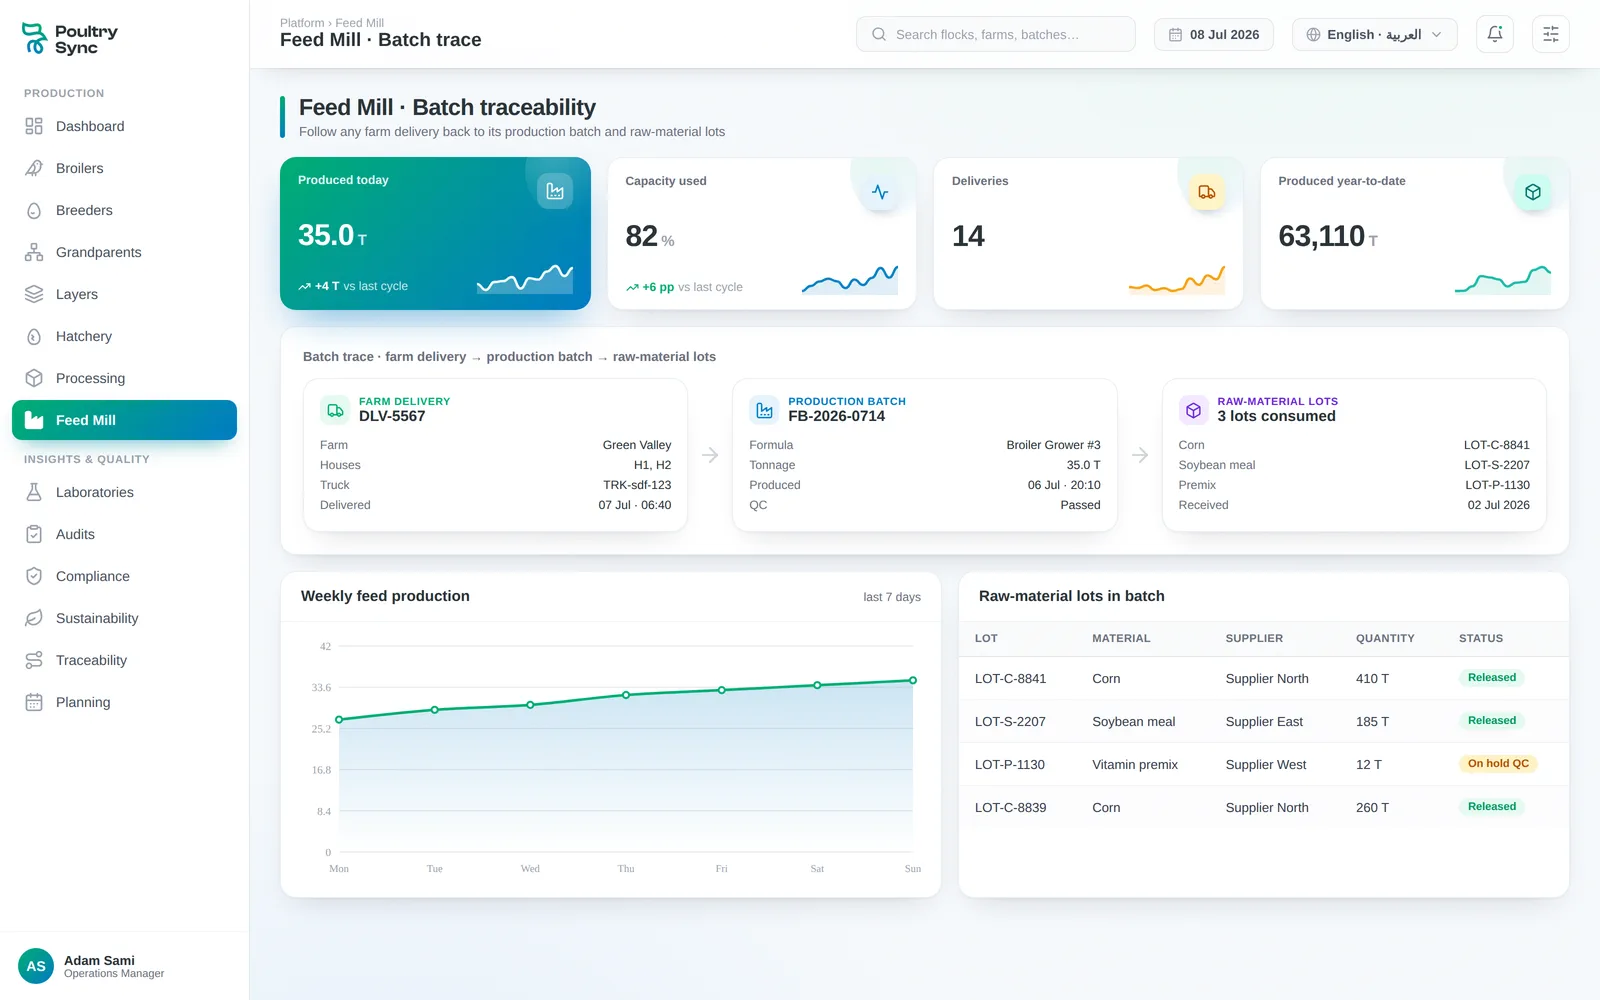The image size is (1600, 1000).
Task: Expand the English language dropdown
Action: pyautogui.click(x=1374, y=34)
